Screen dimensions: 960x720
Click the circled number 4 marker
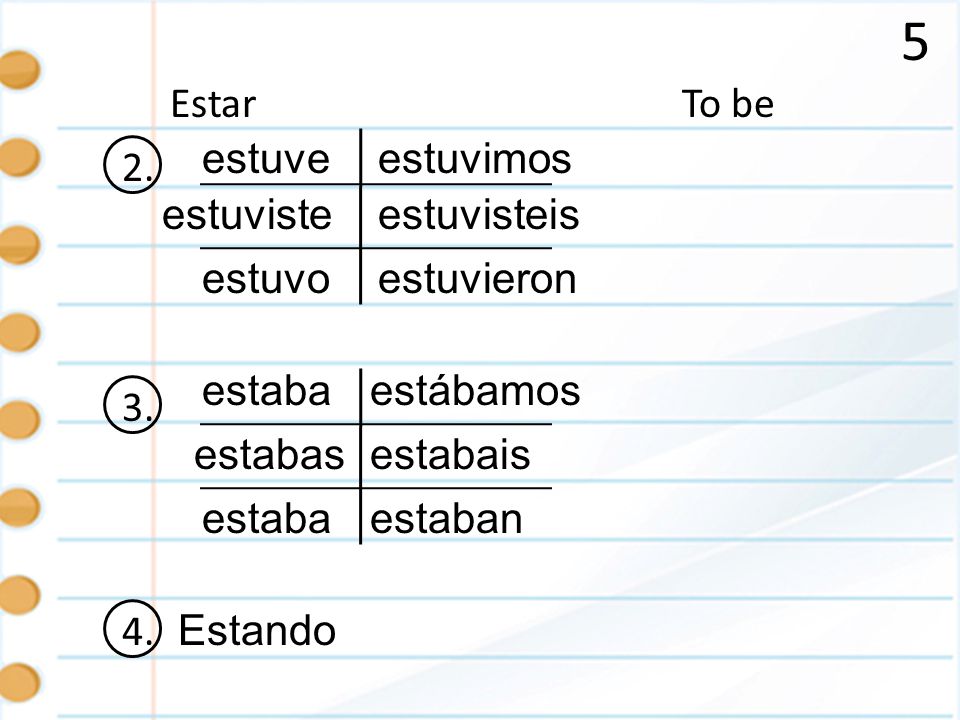pos(133,629)
